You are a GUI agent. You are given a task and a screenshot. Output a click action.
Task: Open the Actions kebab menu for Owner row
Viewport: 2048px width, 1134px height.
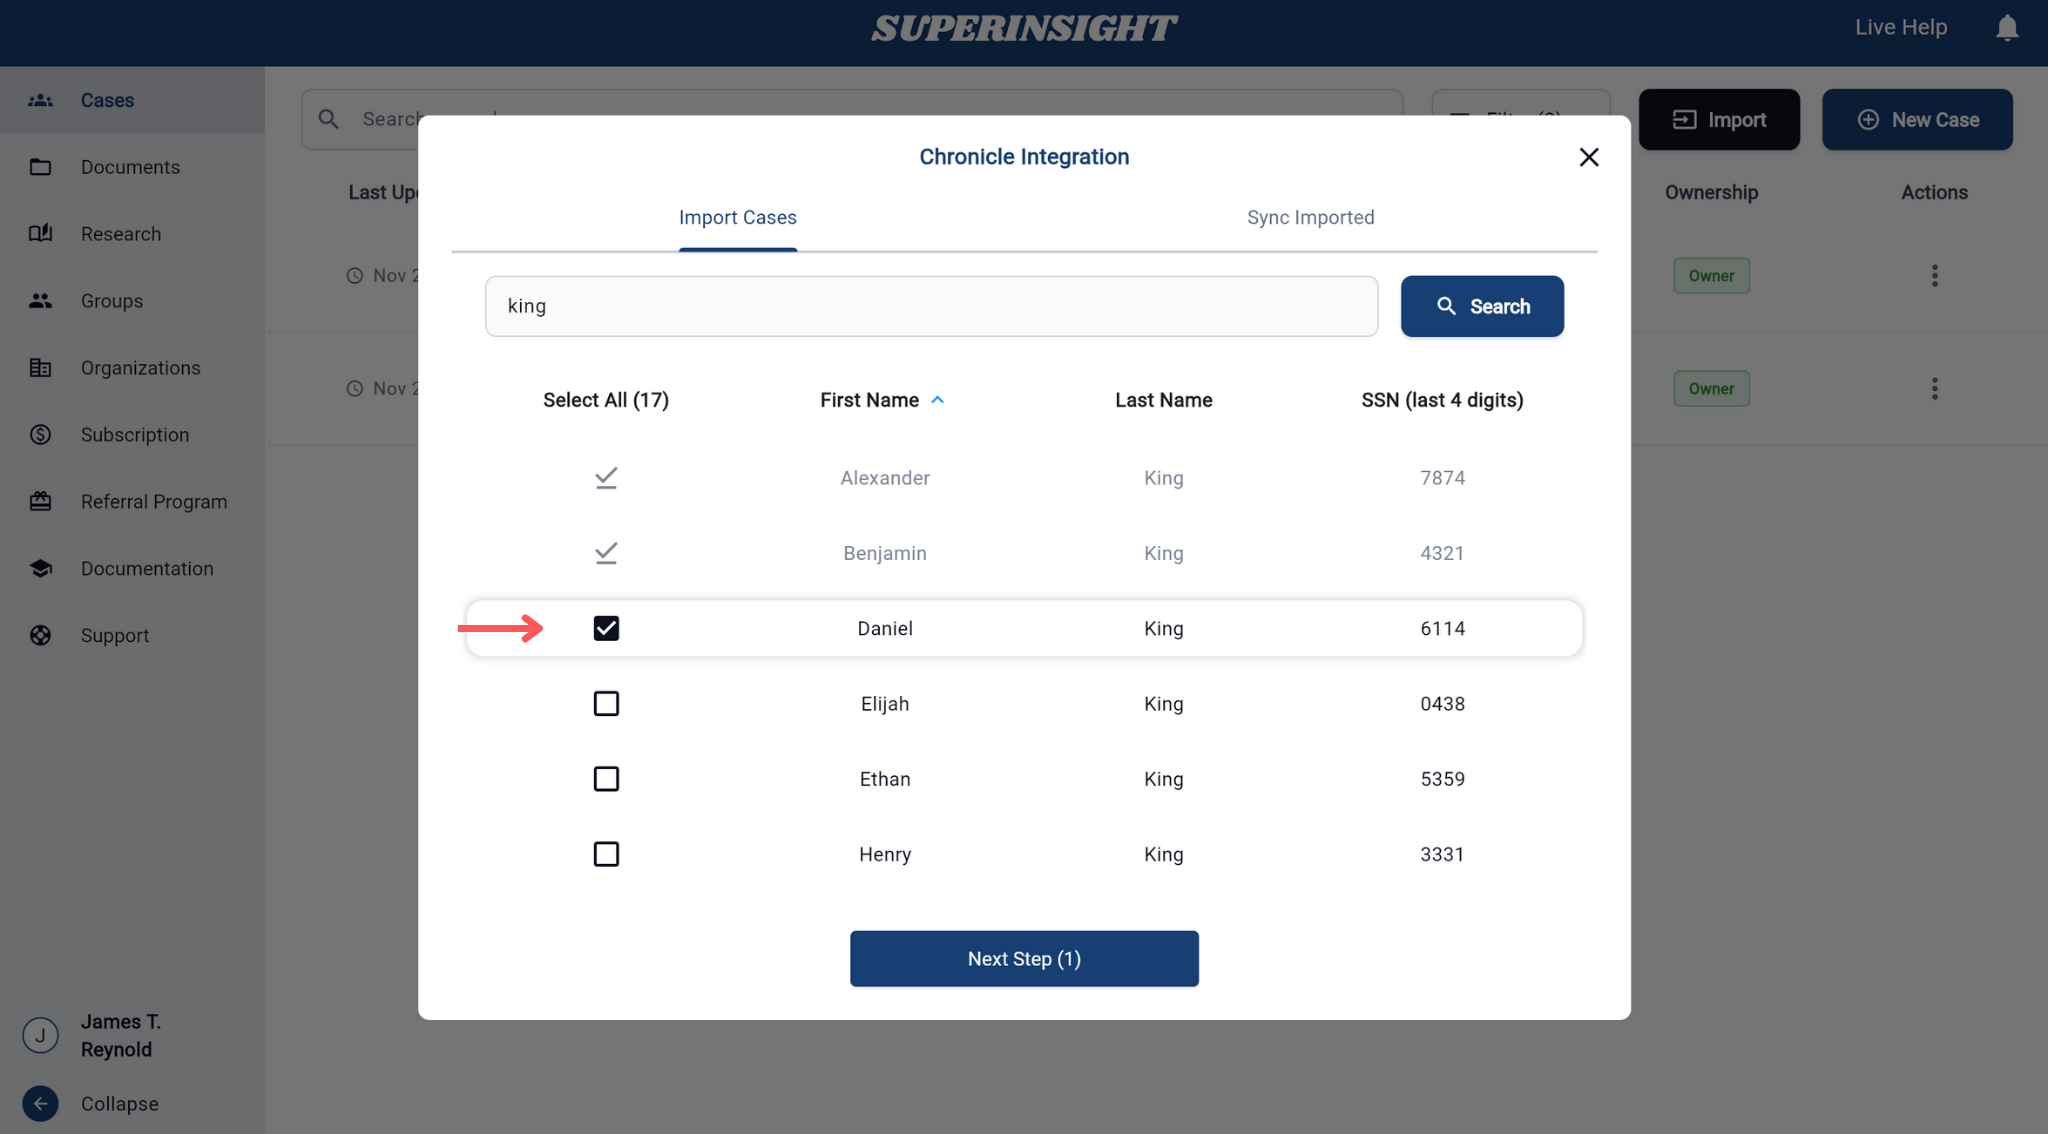(1934, 275)
